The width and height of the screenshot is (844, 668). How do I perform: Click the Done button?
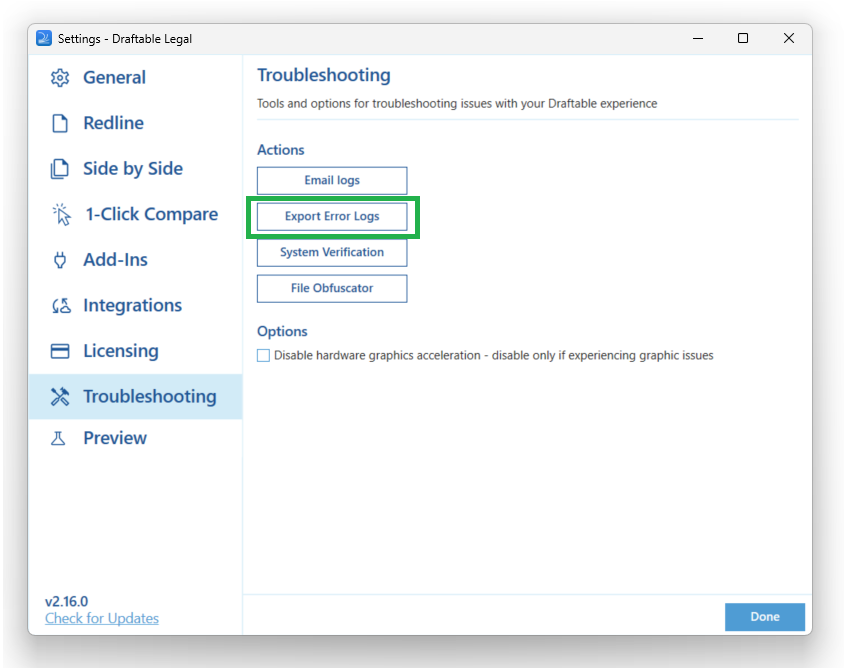click(765, 617)
